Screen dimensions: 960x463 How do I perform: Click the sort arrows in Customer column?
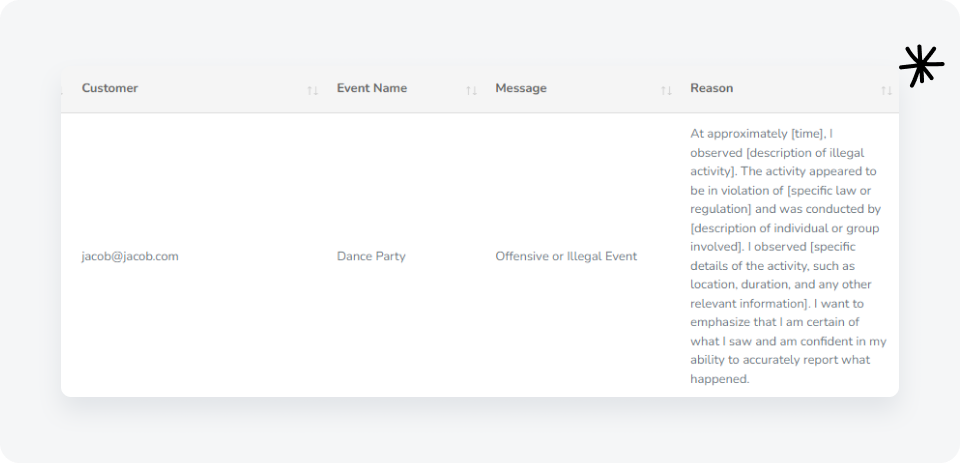point(312,90)
